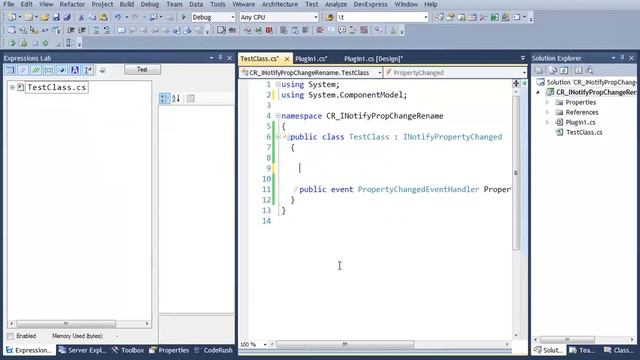Switch to Class View tab at bottom right

coord(619,350)
